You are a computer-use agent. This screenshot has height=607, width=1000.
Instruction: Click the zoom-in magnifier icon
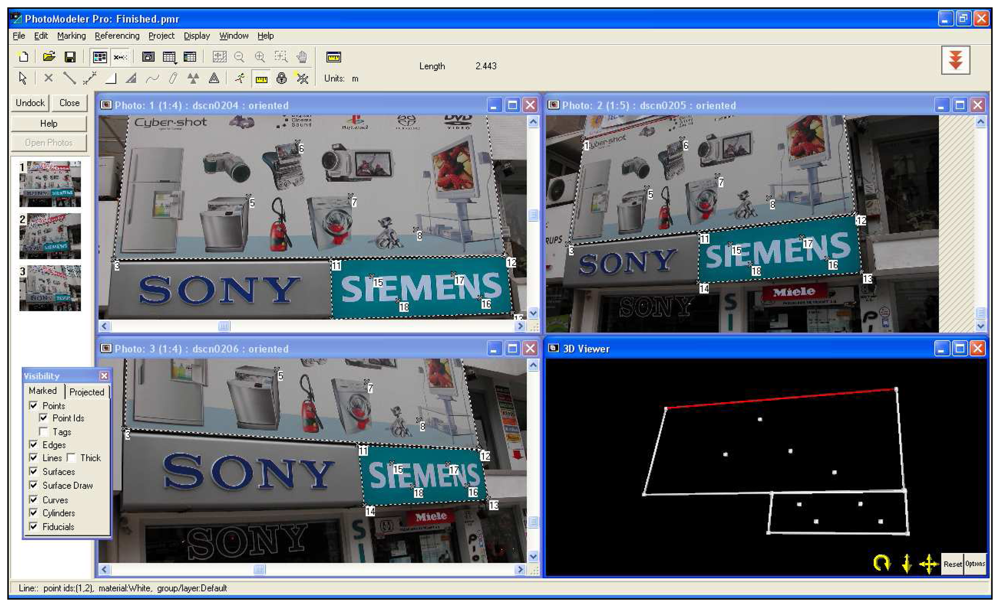(260, 57)
